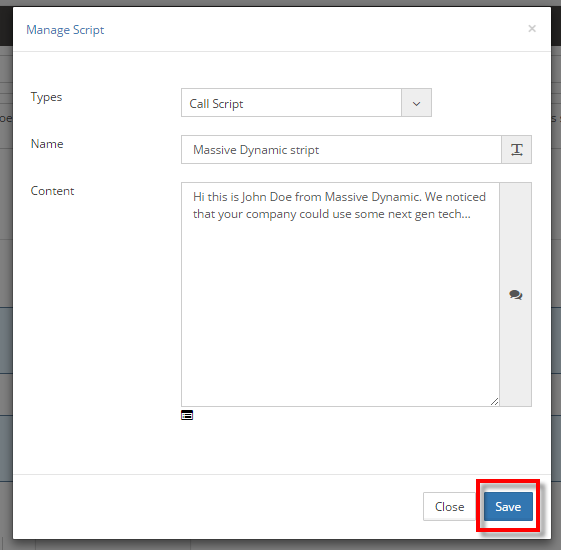Place cursor in empty Content textarea space
Screen dimensions: 561x550
tap(340, 308)
